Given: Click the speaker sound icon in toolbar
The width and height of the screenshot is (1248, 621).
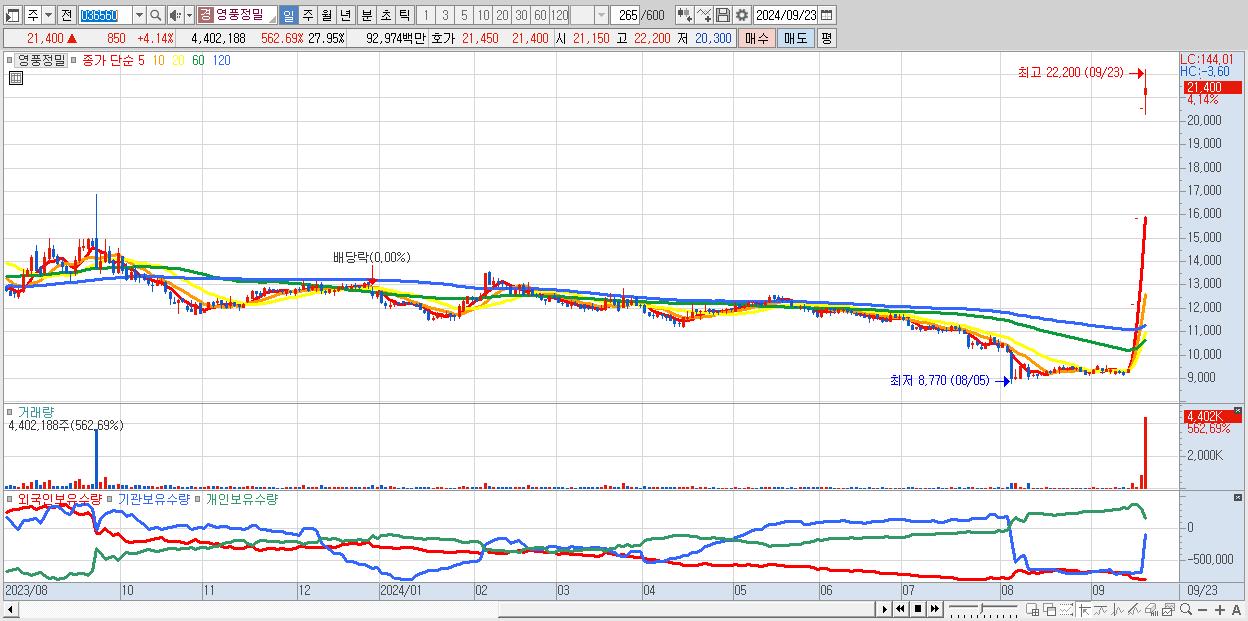Looking at the screenshot, I should [x=175, y=15].
